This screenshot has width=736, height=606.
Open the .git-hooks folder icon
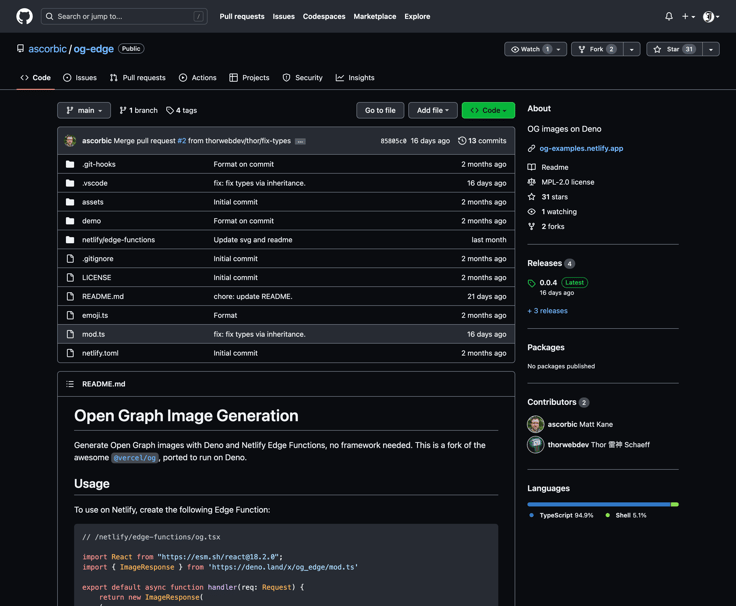coord(70,164)
